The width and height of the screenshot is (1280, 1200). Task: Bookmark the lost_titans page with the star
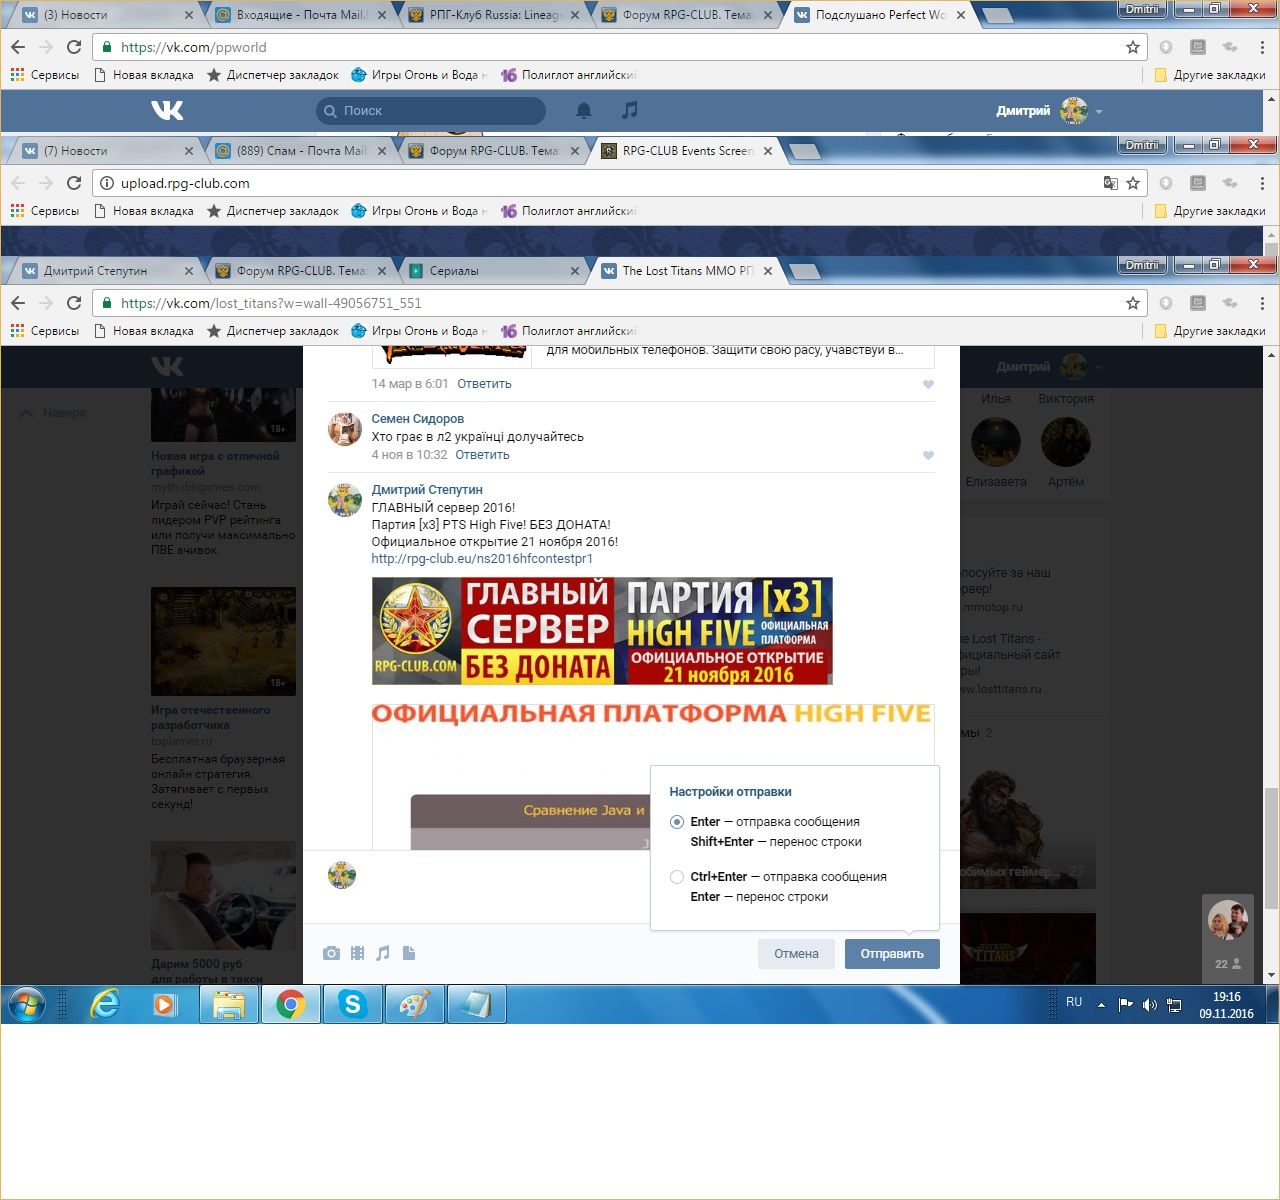[1133, 303]
